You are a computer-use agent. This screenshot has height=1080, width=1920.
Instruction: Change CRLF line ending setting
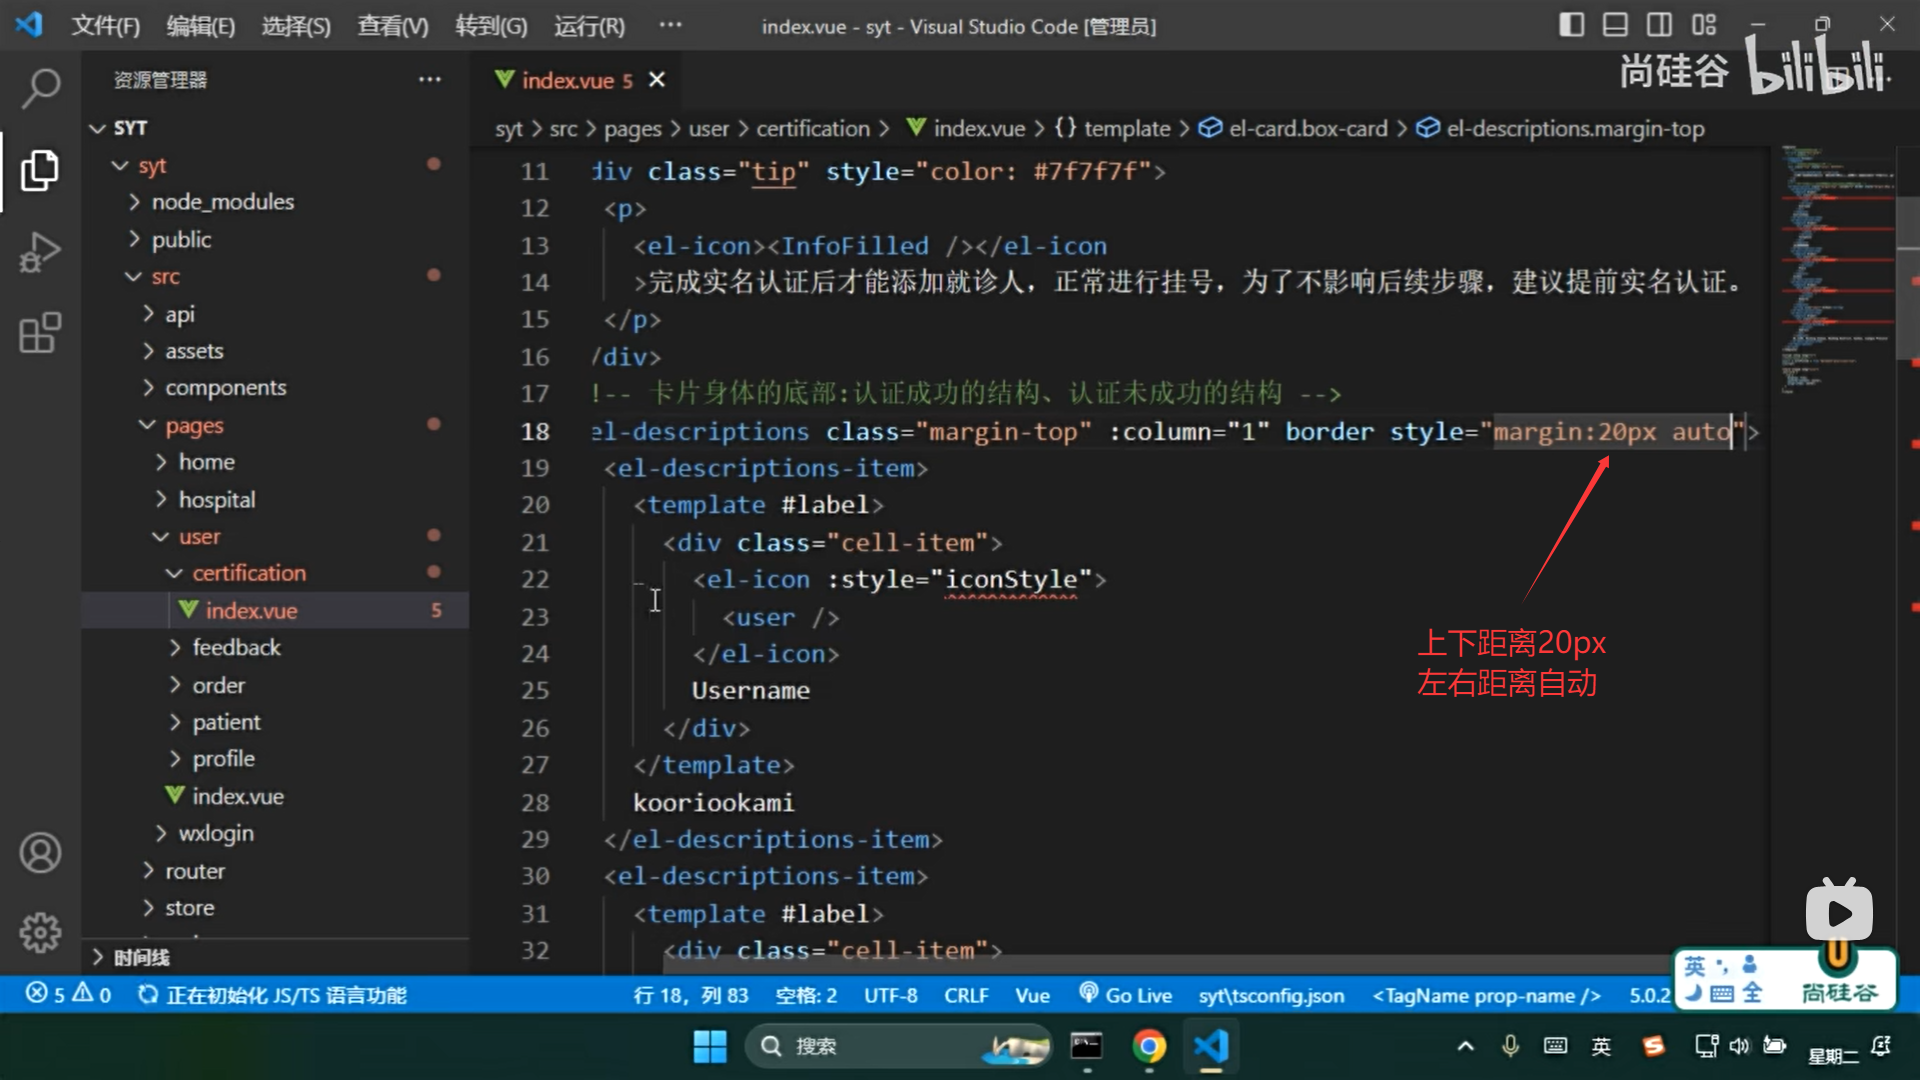click(x=965, y=995)
